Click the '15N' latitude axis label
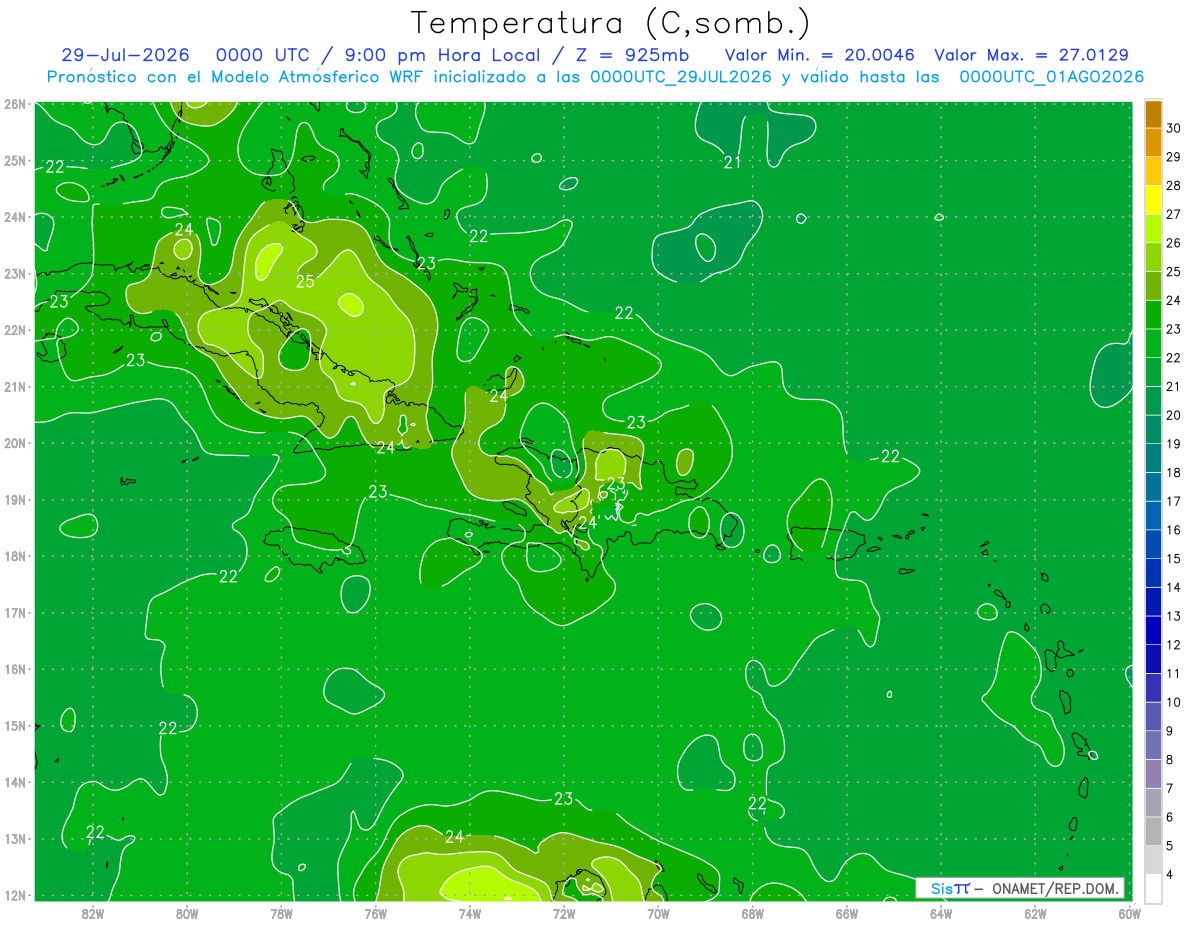1200x927 pixels. (15, 726)
